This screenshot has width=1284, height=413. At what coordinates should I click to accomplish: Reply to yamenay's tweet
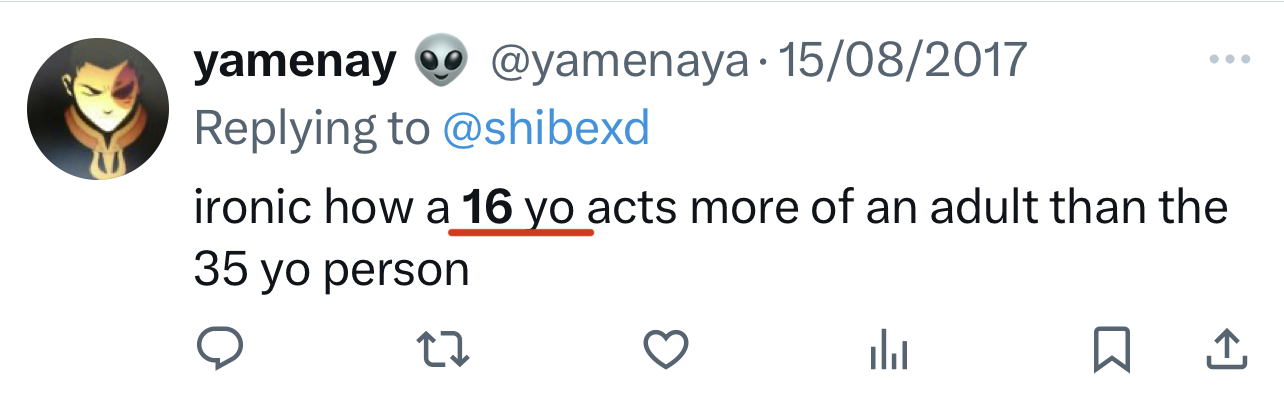coord(214,349)
